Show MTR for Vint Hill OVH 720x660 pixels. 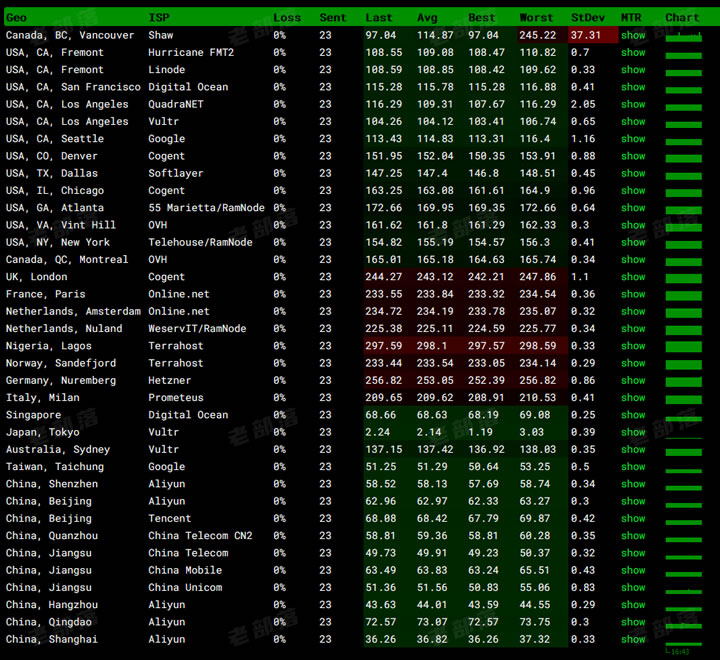click(633, 225)
